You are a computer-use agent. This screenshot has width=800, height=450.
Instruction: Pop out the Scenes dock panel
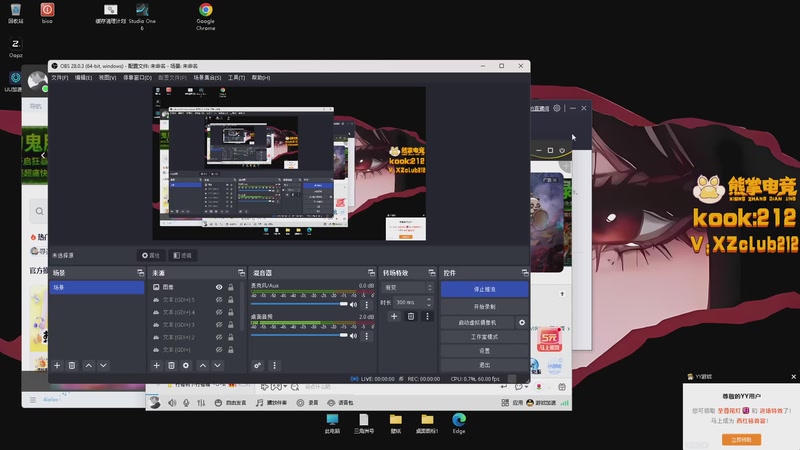[x=140, y=273]
